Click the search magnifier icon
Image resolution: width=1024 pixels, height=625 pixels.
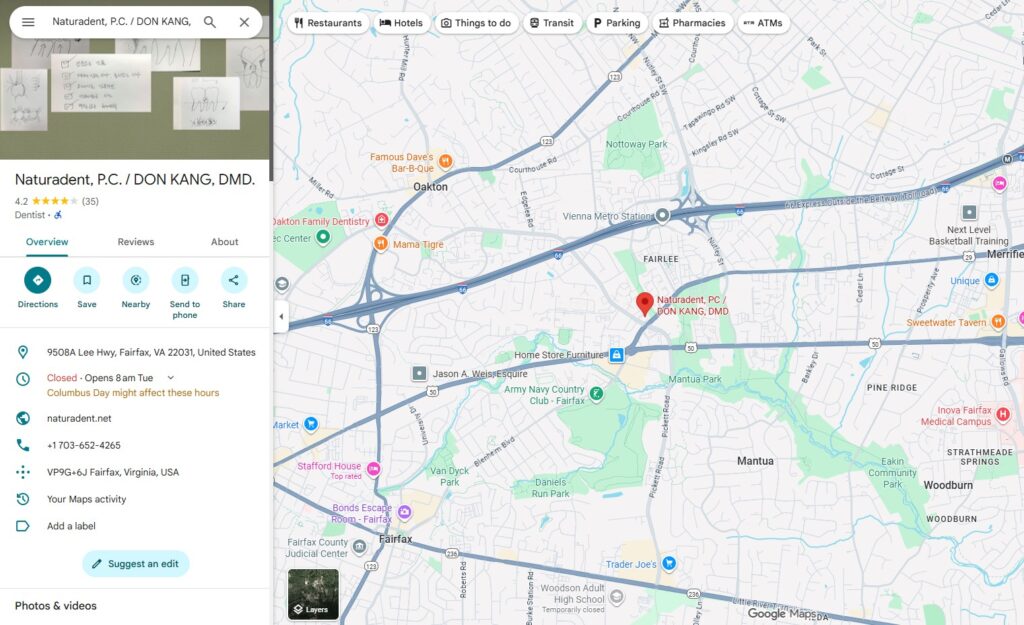coord(210,22)
